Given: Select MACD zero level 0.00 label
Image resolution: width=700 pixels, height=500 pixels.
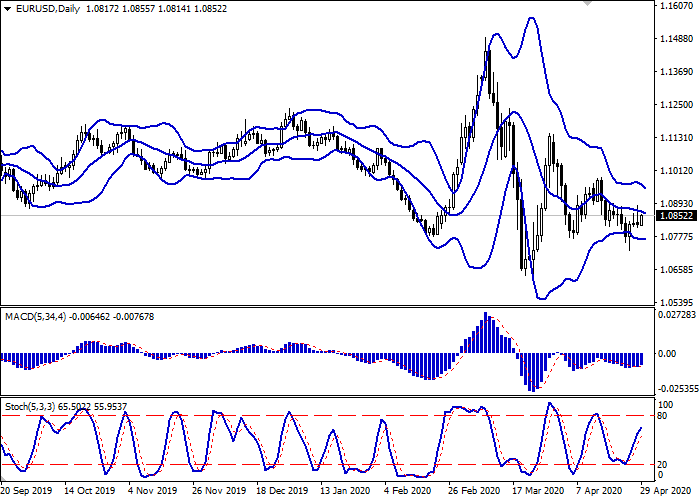Looking at the screenshot, I should click(x=667, y=354).
